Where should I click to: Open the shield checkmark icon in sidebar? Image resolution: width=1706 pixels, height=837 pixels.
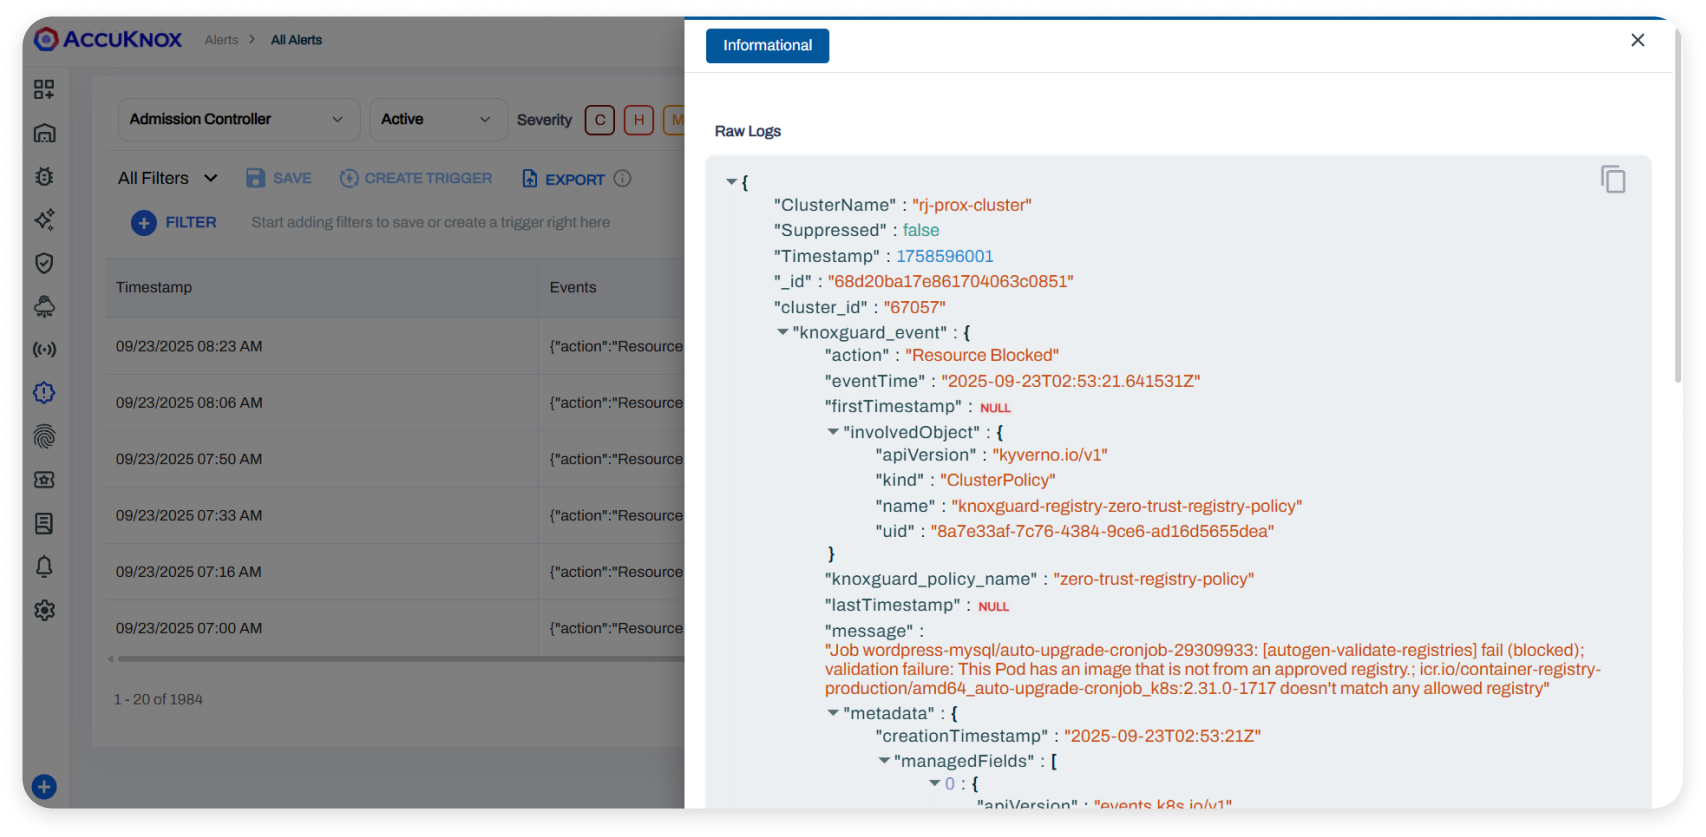[x=44, y=263]
